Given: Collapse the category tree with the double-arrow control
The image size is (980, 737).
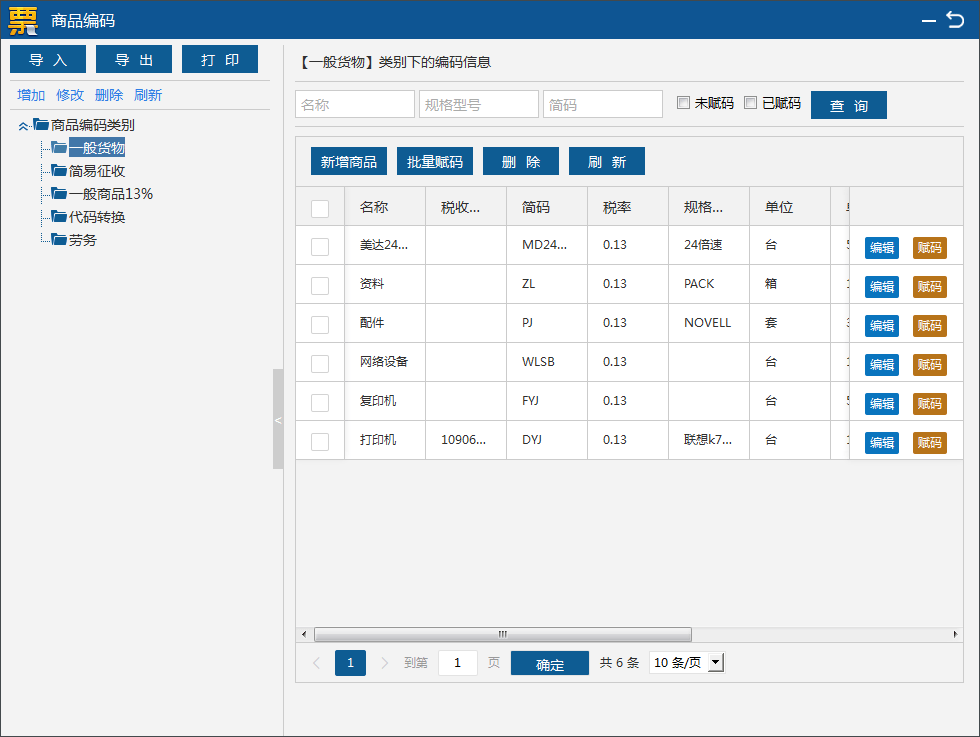Looking at the screenshot, I should click(x=22, y=124).
